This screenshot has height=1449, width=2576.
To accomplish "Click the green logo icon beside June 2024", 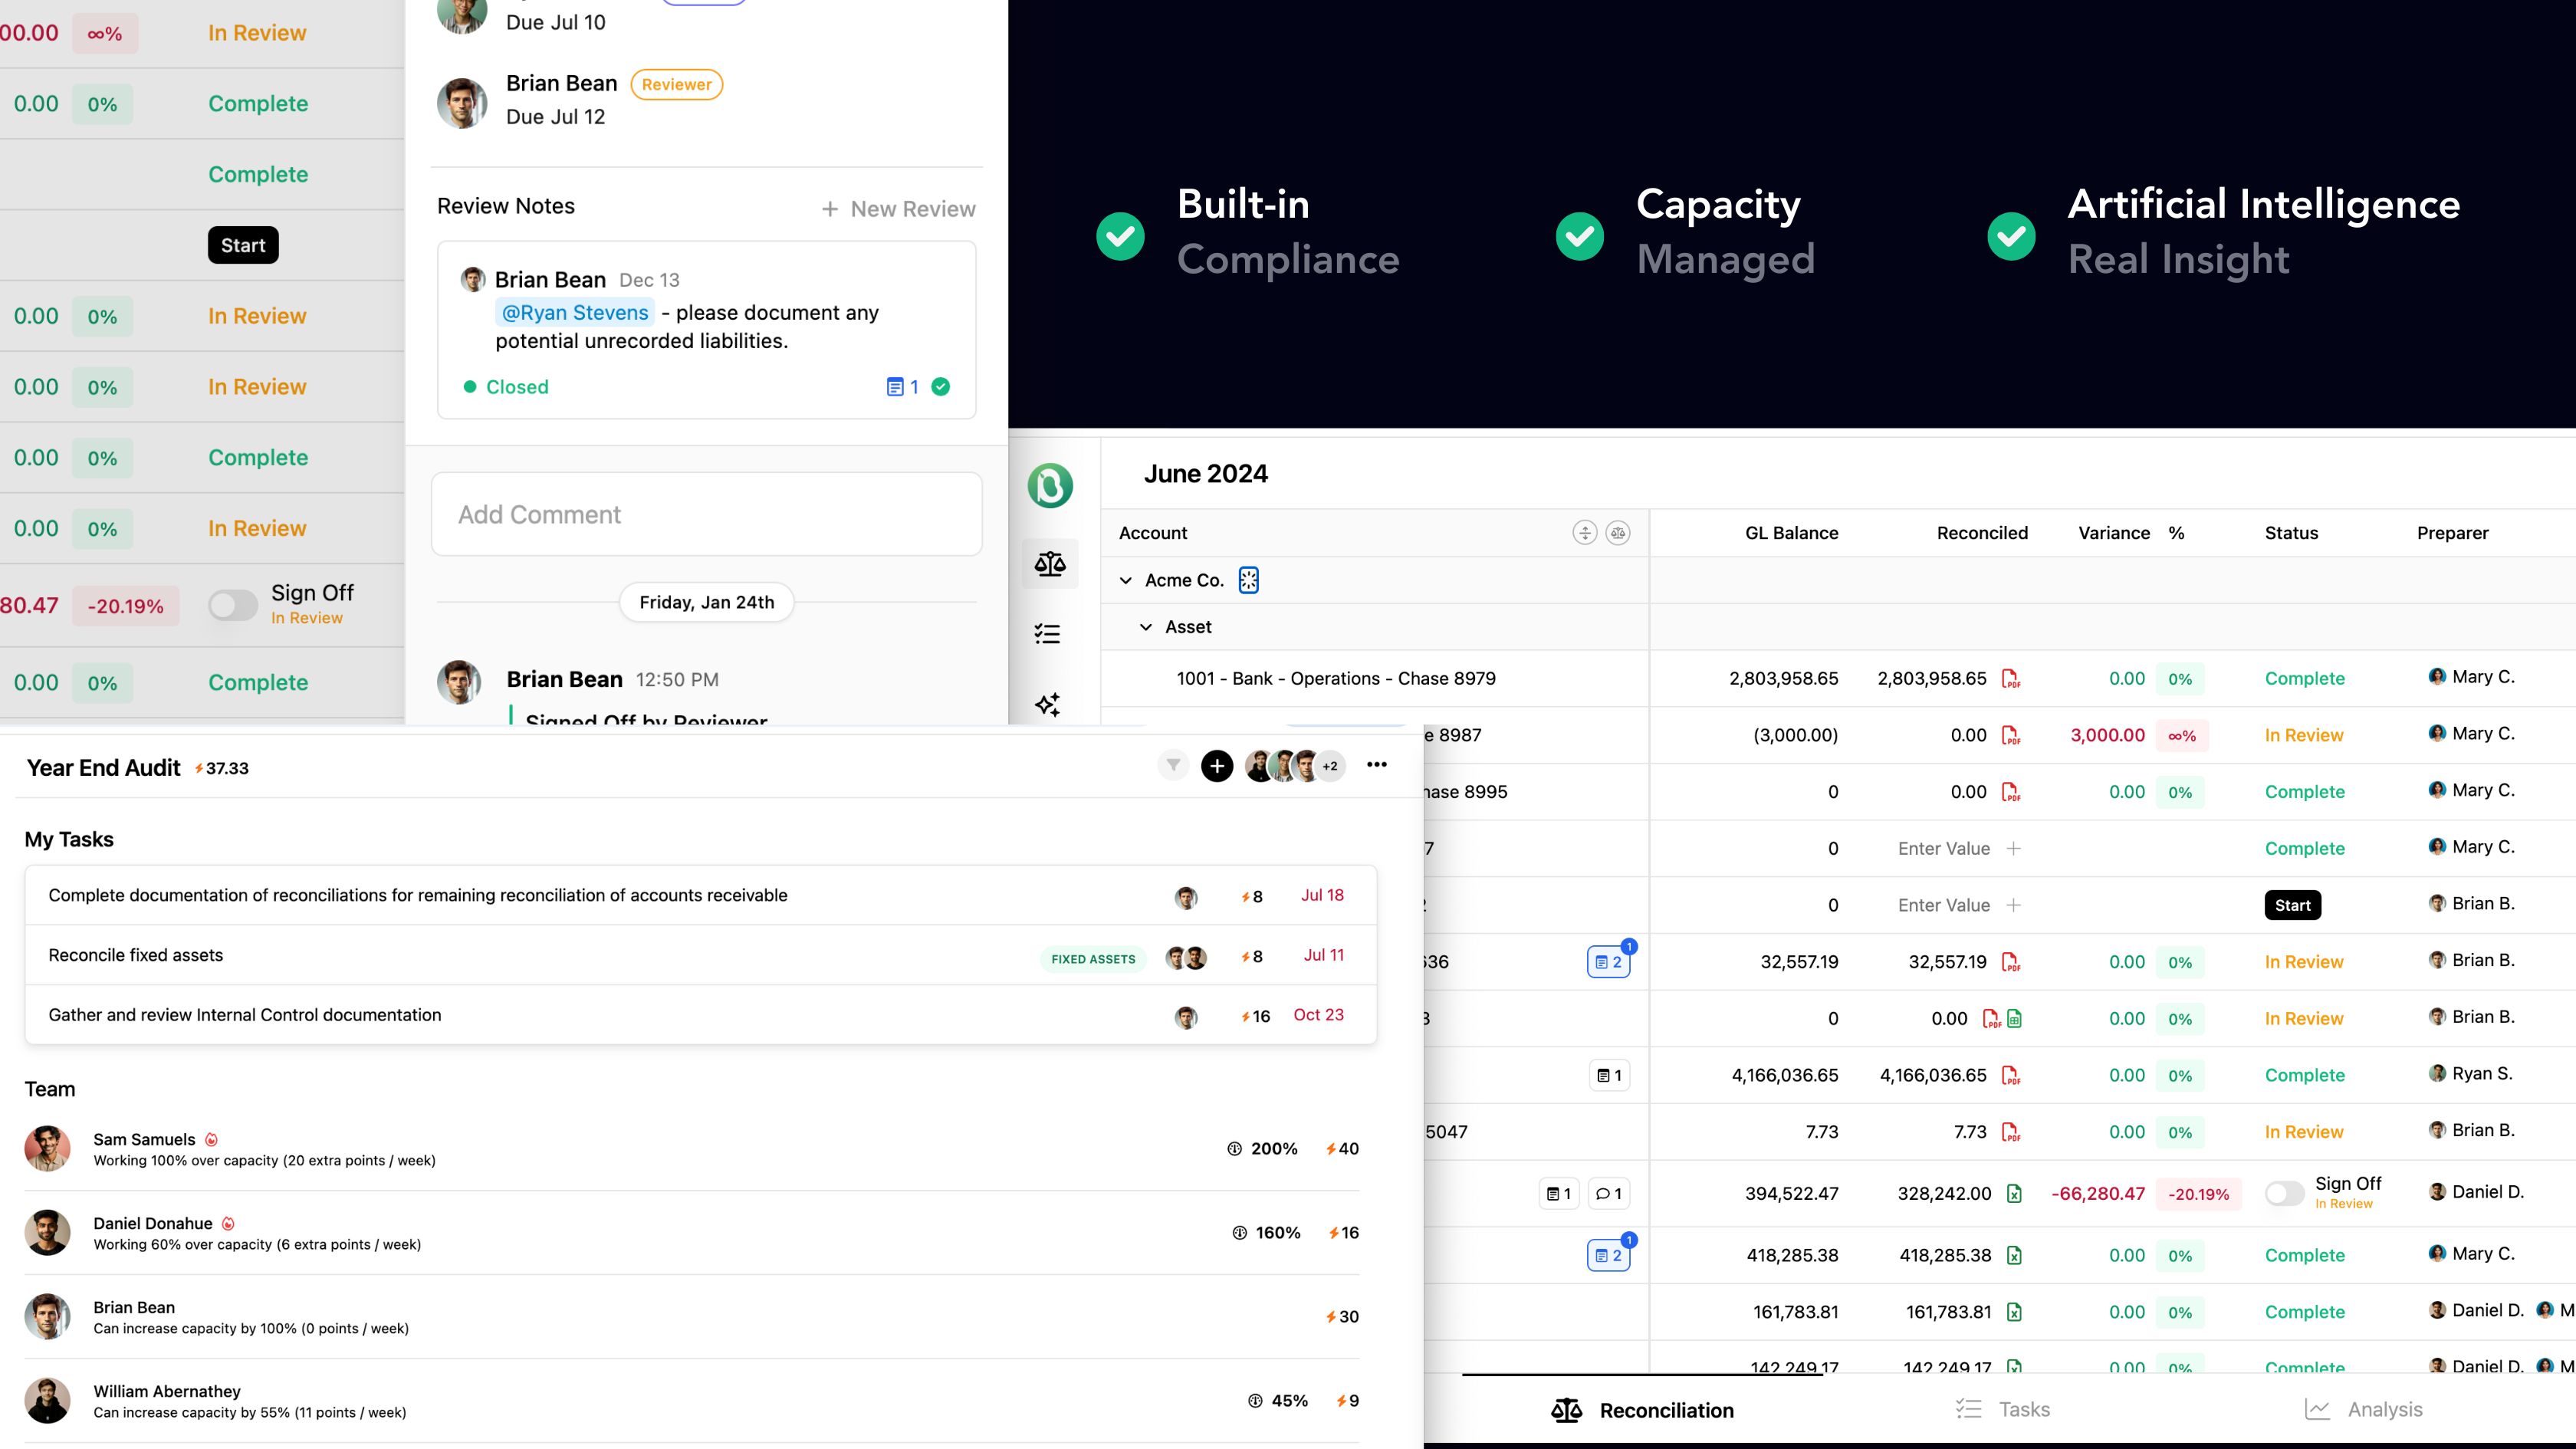I will pyautogui.click(x=1050, y=486).
